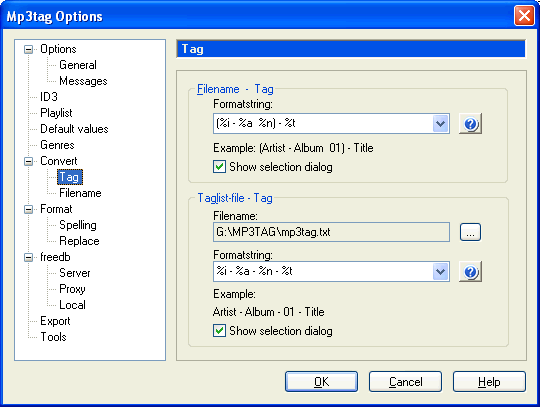
Task: Select Messages in the options tree
Action: [x=83, y=81]
